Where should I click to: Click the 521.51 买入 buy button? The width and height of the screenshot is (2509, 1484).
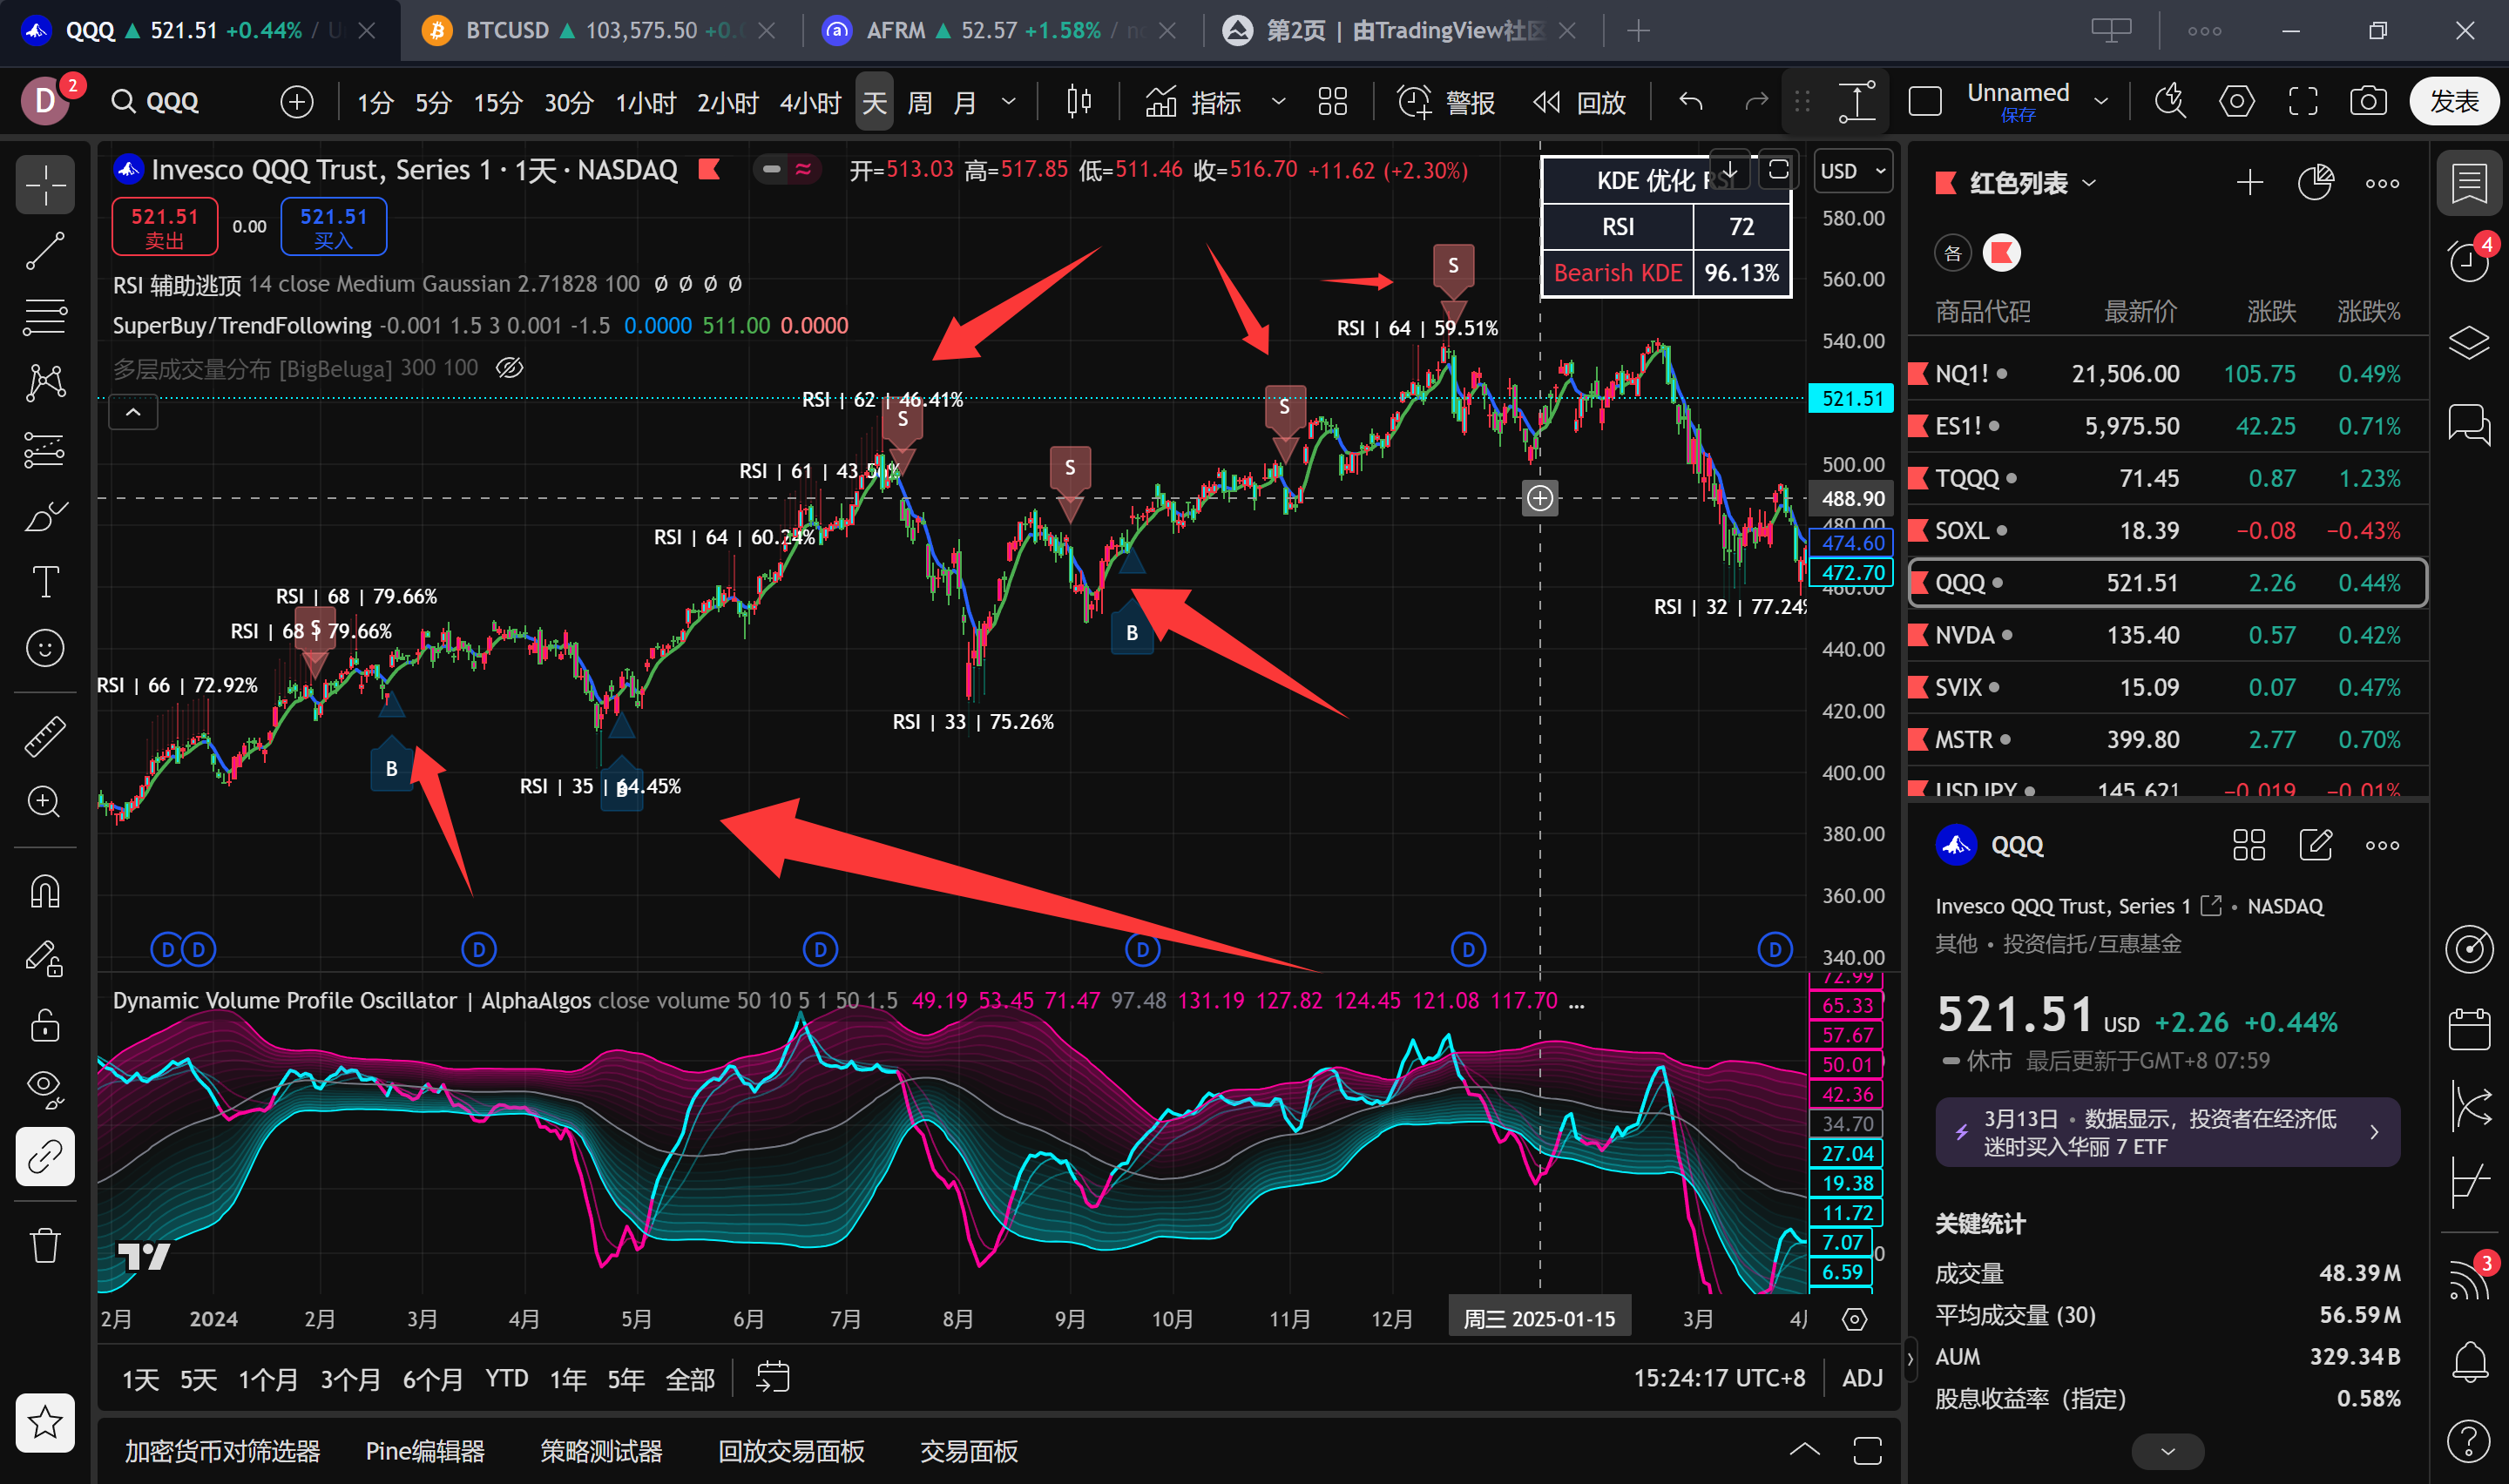coord(334,227)
